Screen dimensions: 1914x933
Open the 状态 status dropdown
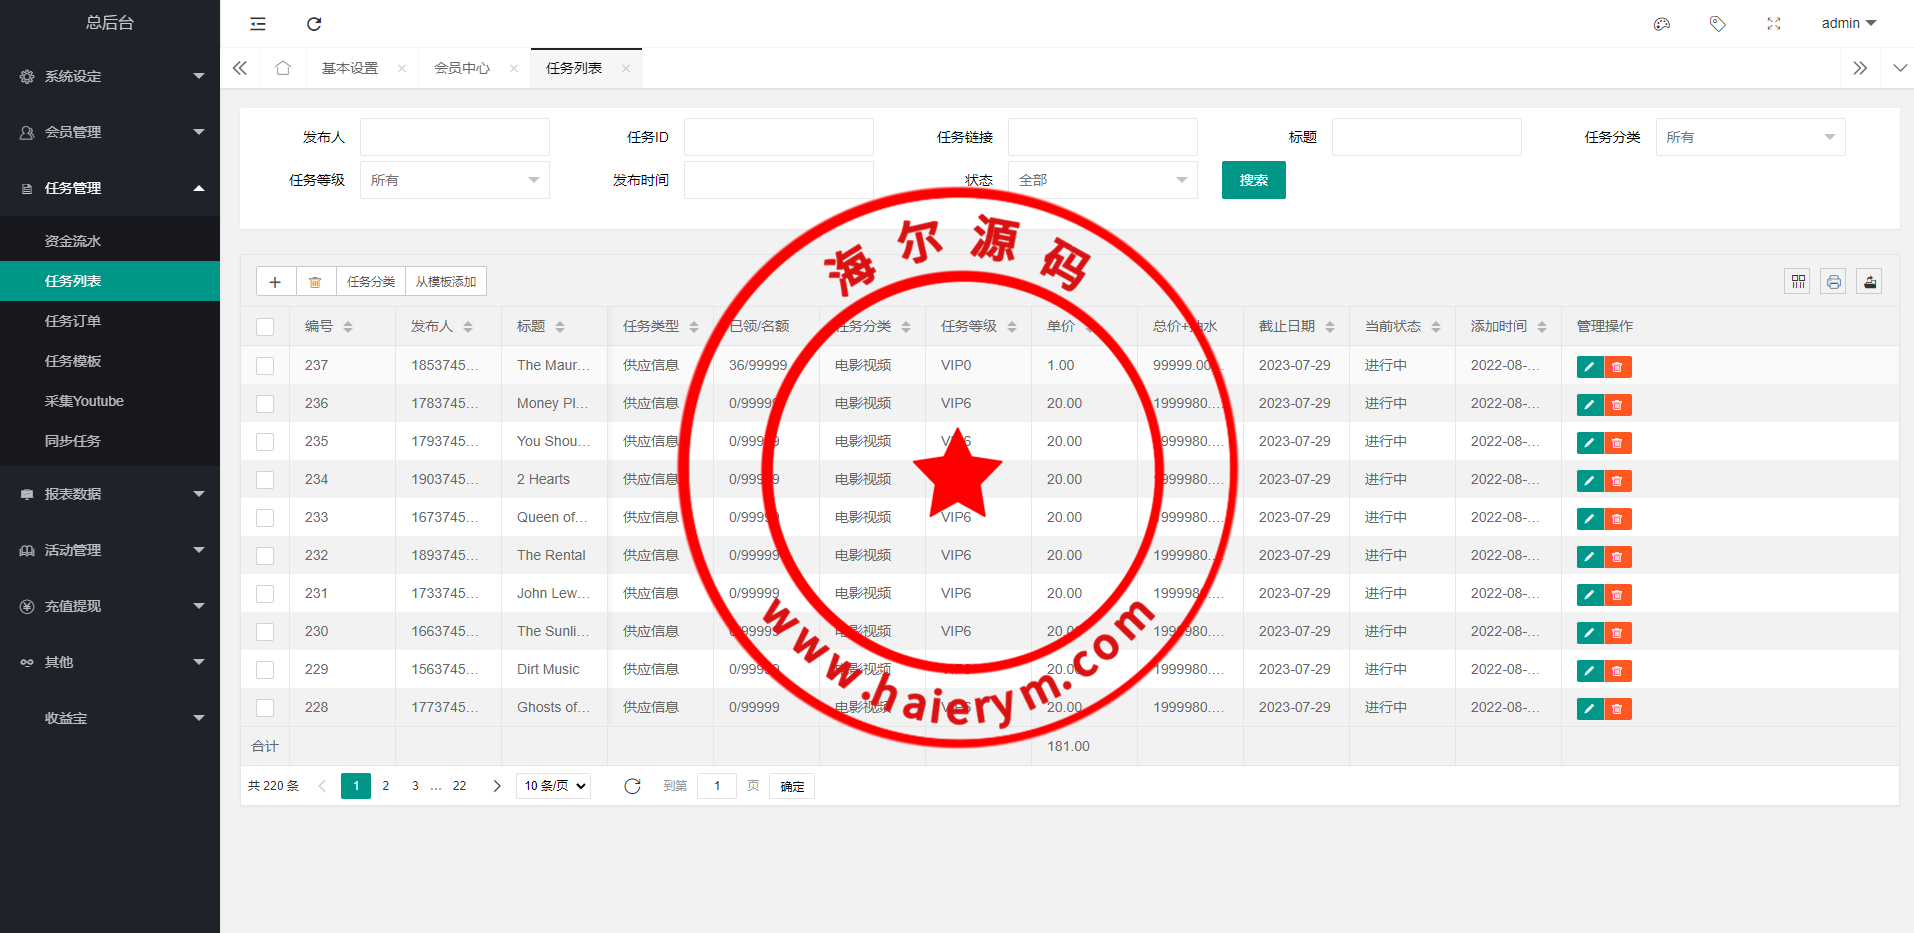click(1102, 180)
